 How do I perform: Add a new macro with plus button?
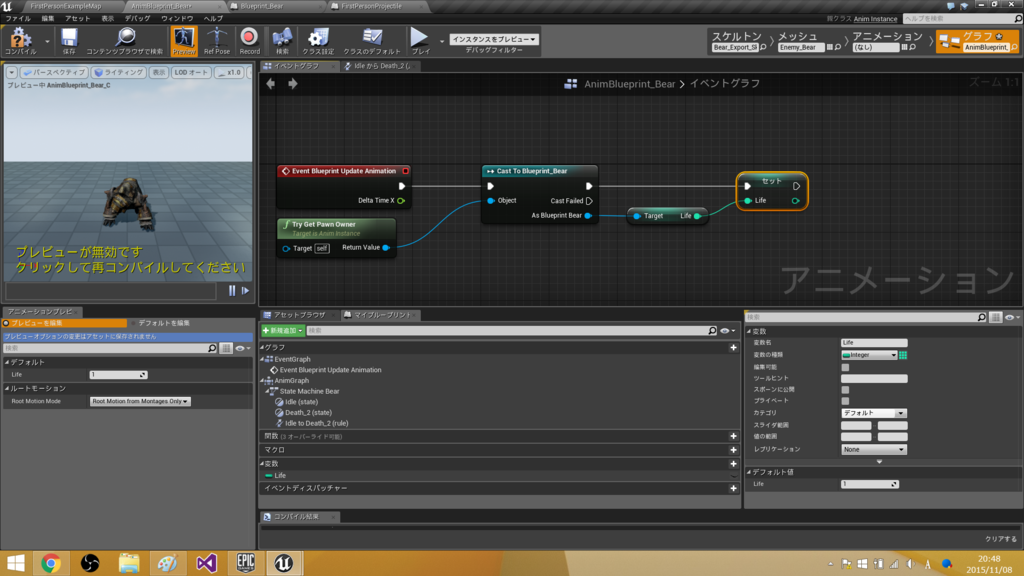tap(733, 450)
